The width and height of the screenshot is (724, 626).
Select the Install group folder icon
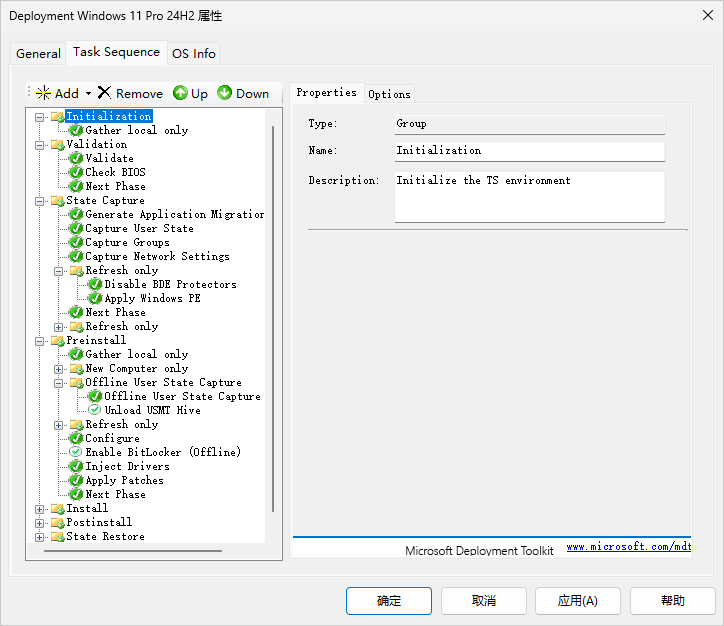coord(57,508)
